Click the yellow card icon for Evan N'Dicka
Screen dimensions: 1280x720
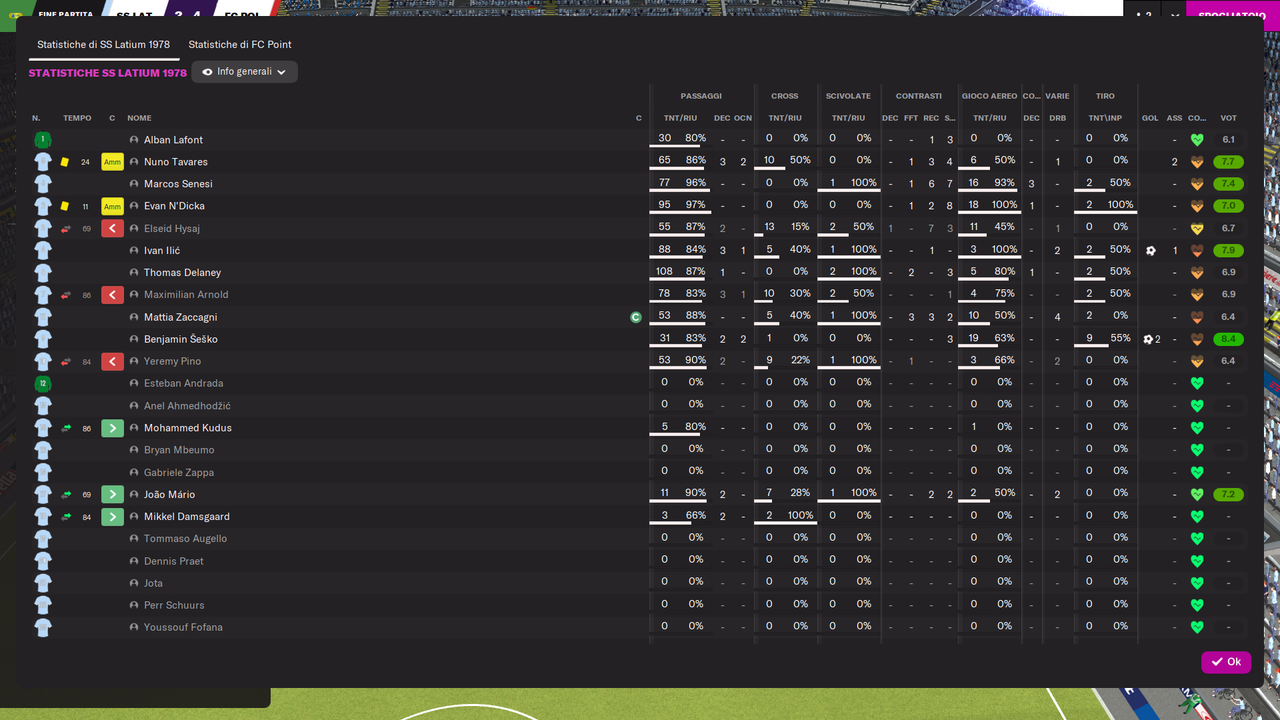click(65, 206)
